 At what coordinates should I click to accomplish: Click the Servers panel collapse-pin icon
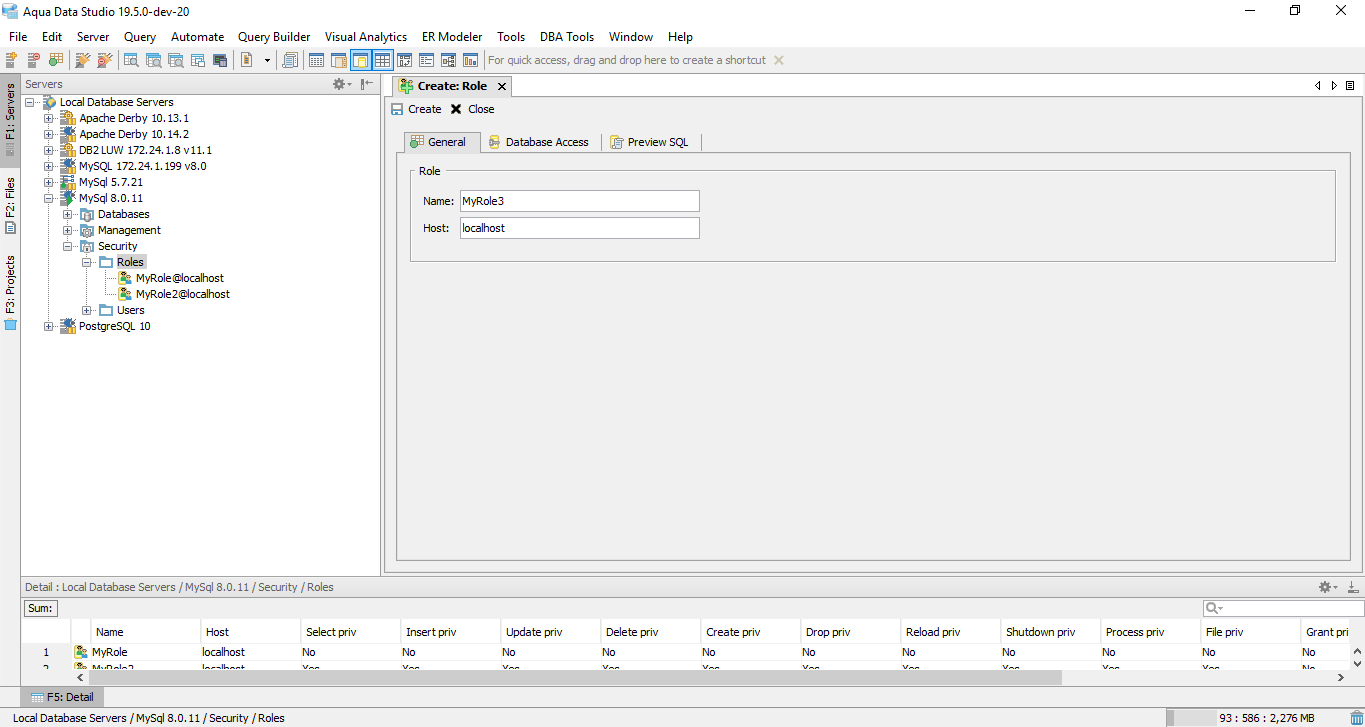(367, 84)
